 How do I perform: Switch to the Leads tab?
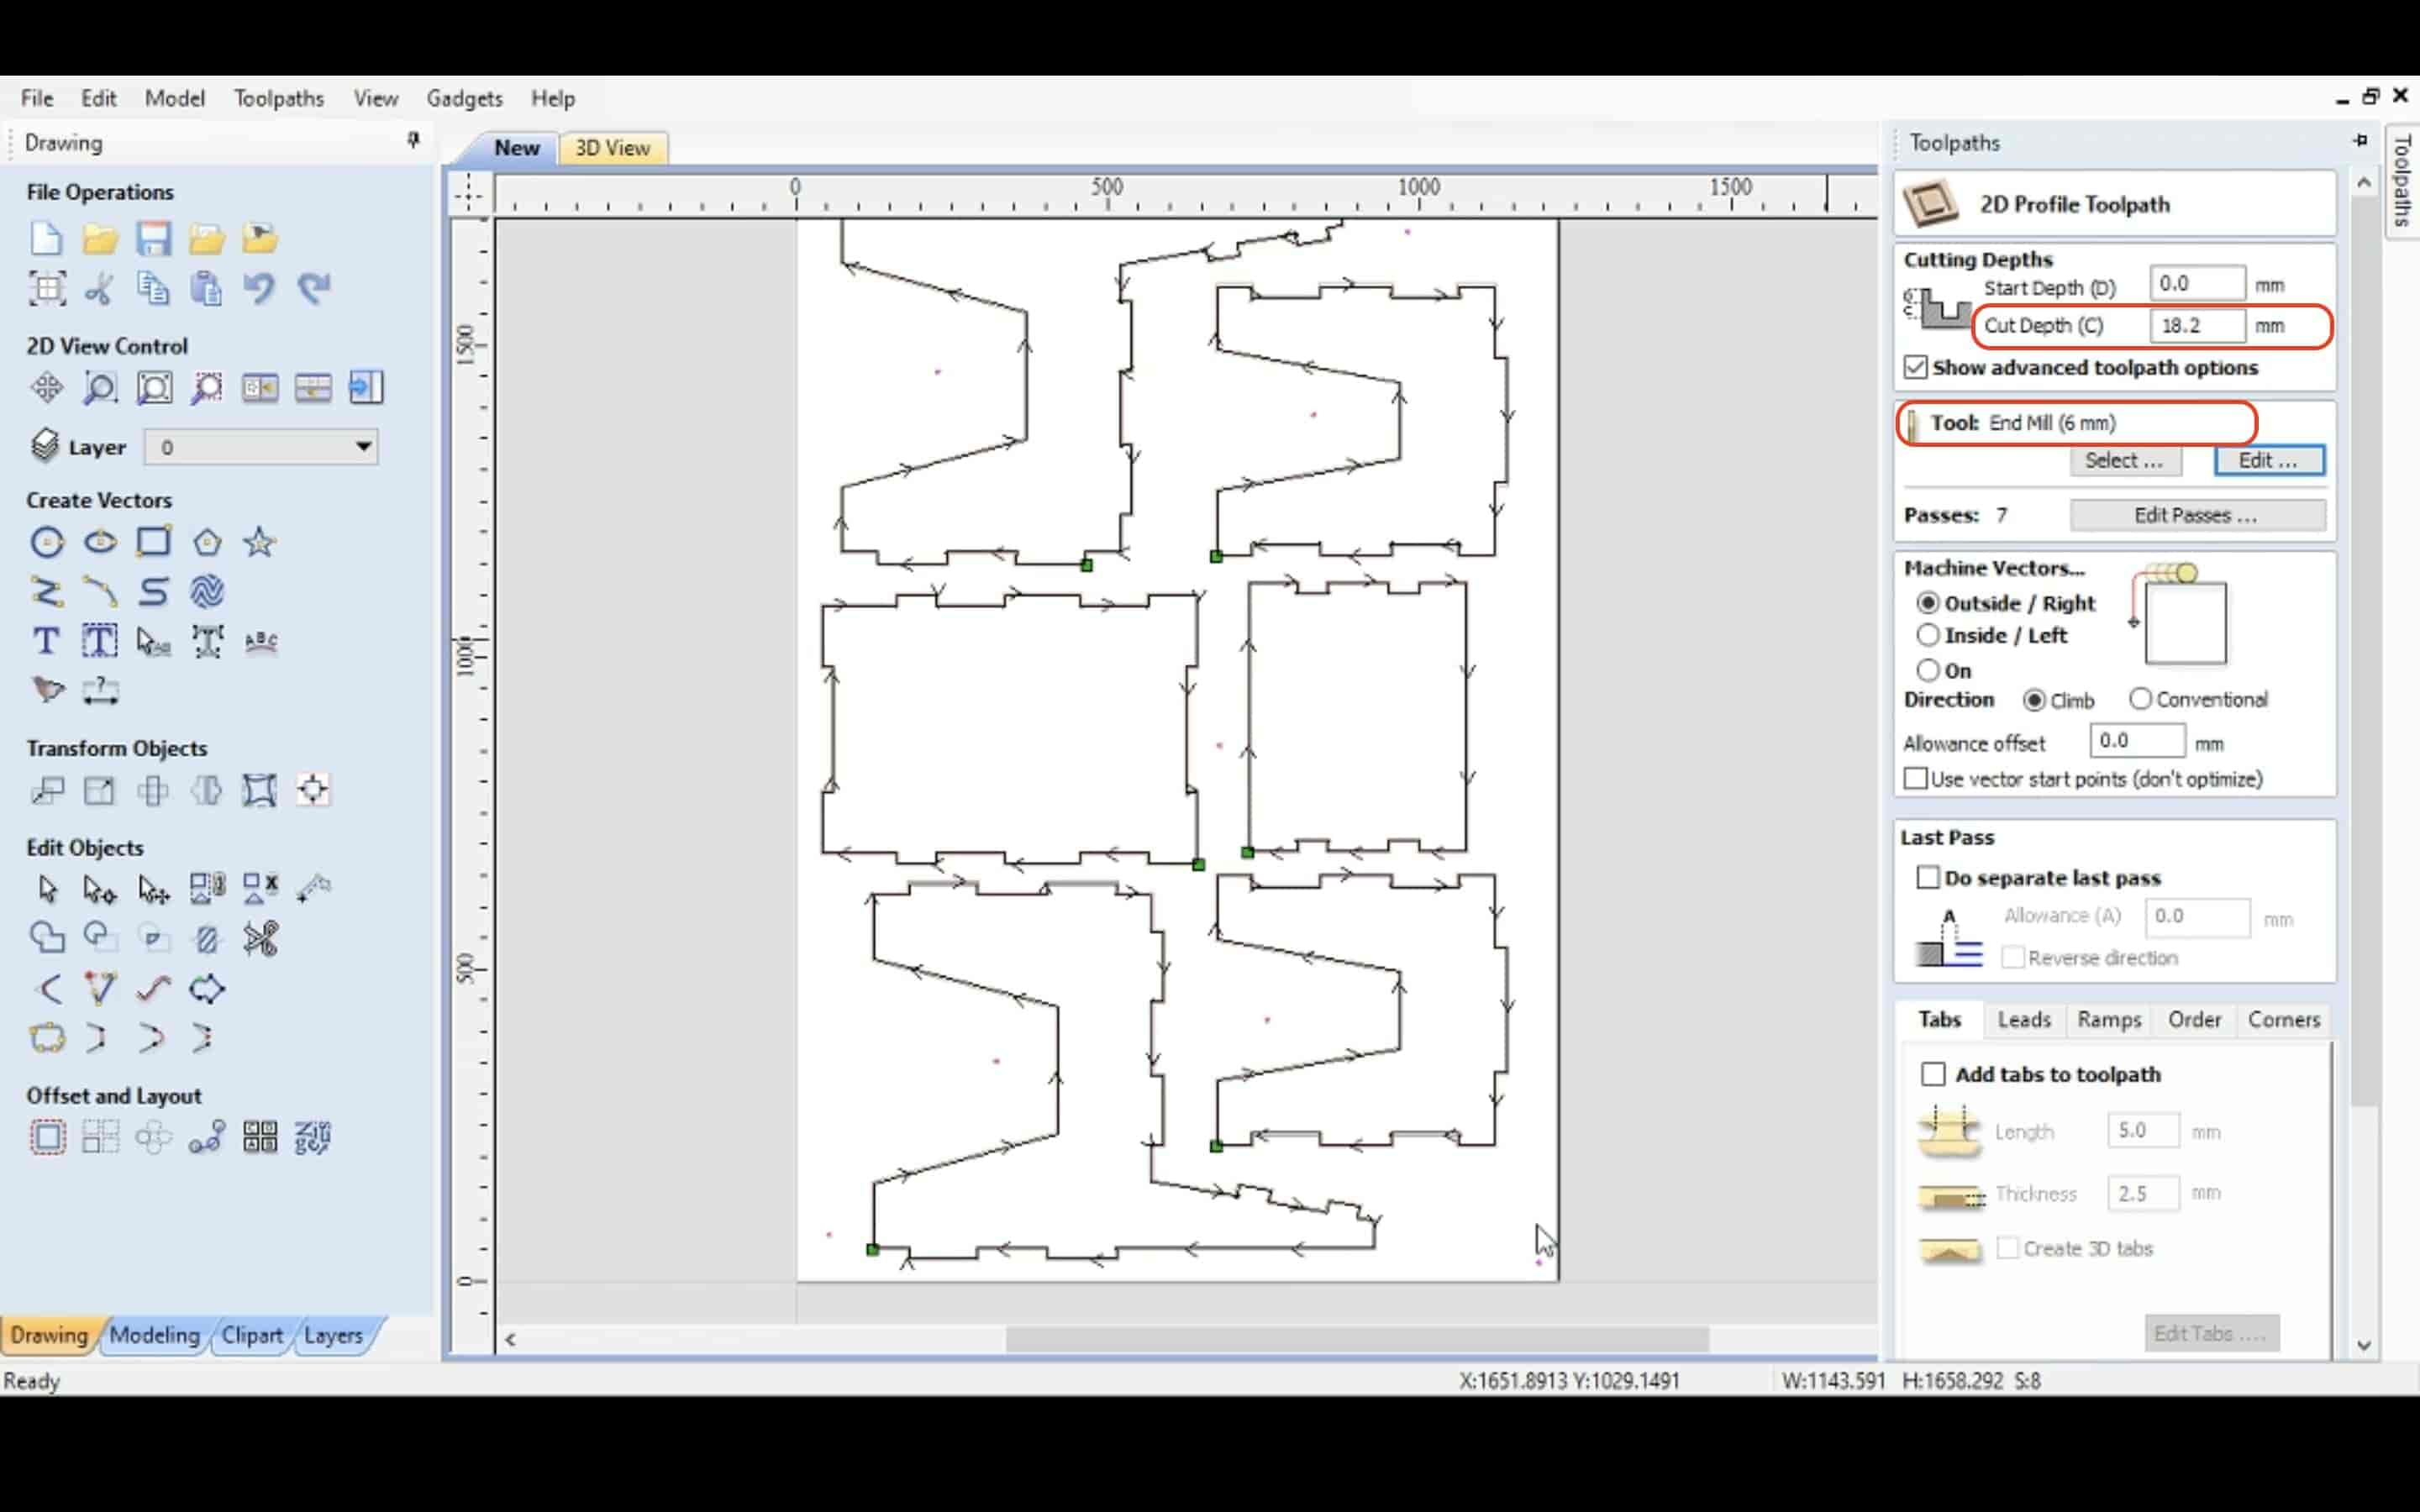pyautogui.click(x=2024, y=1019)
